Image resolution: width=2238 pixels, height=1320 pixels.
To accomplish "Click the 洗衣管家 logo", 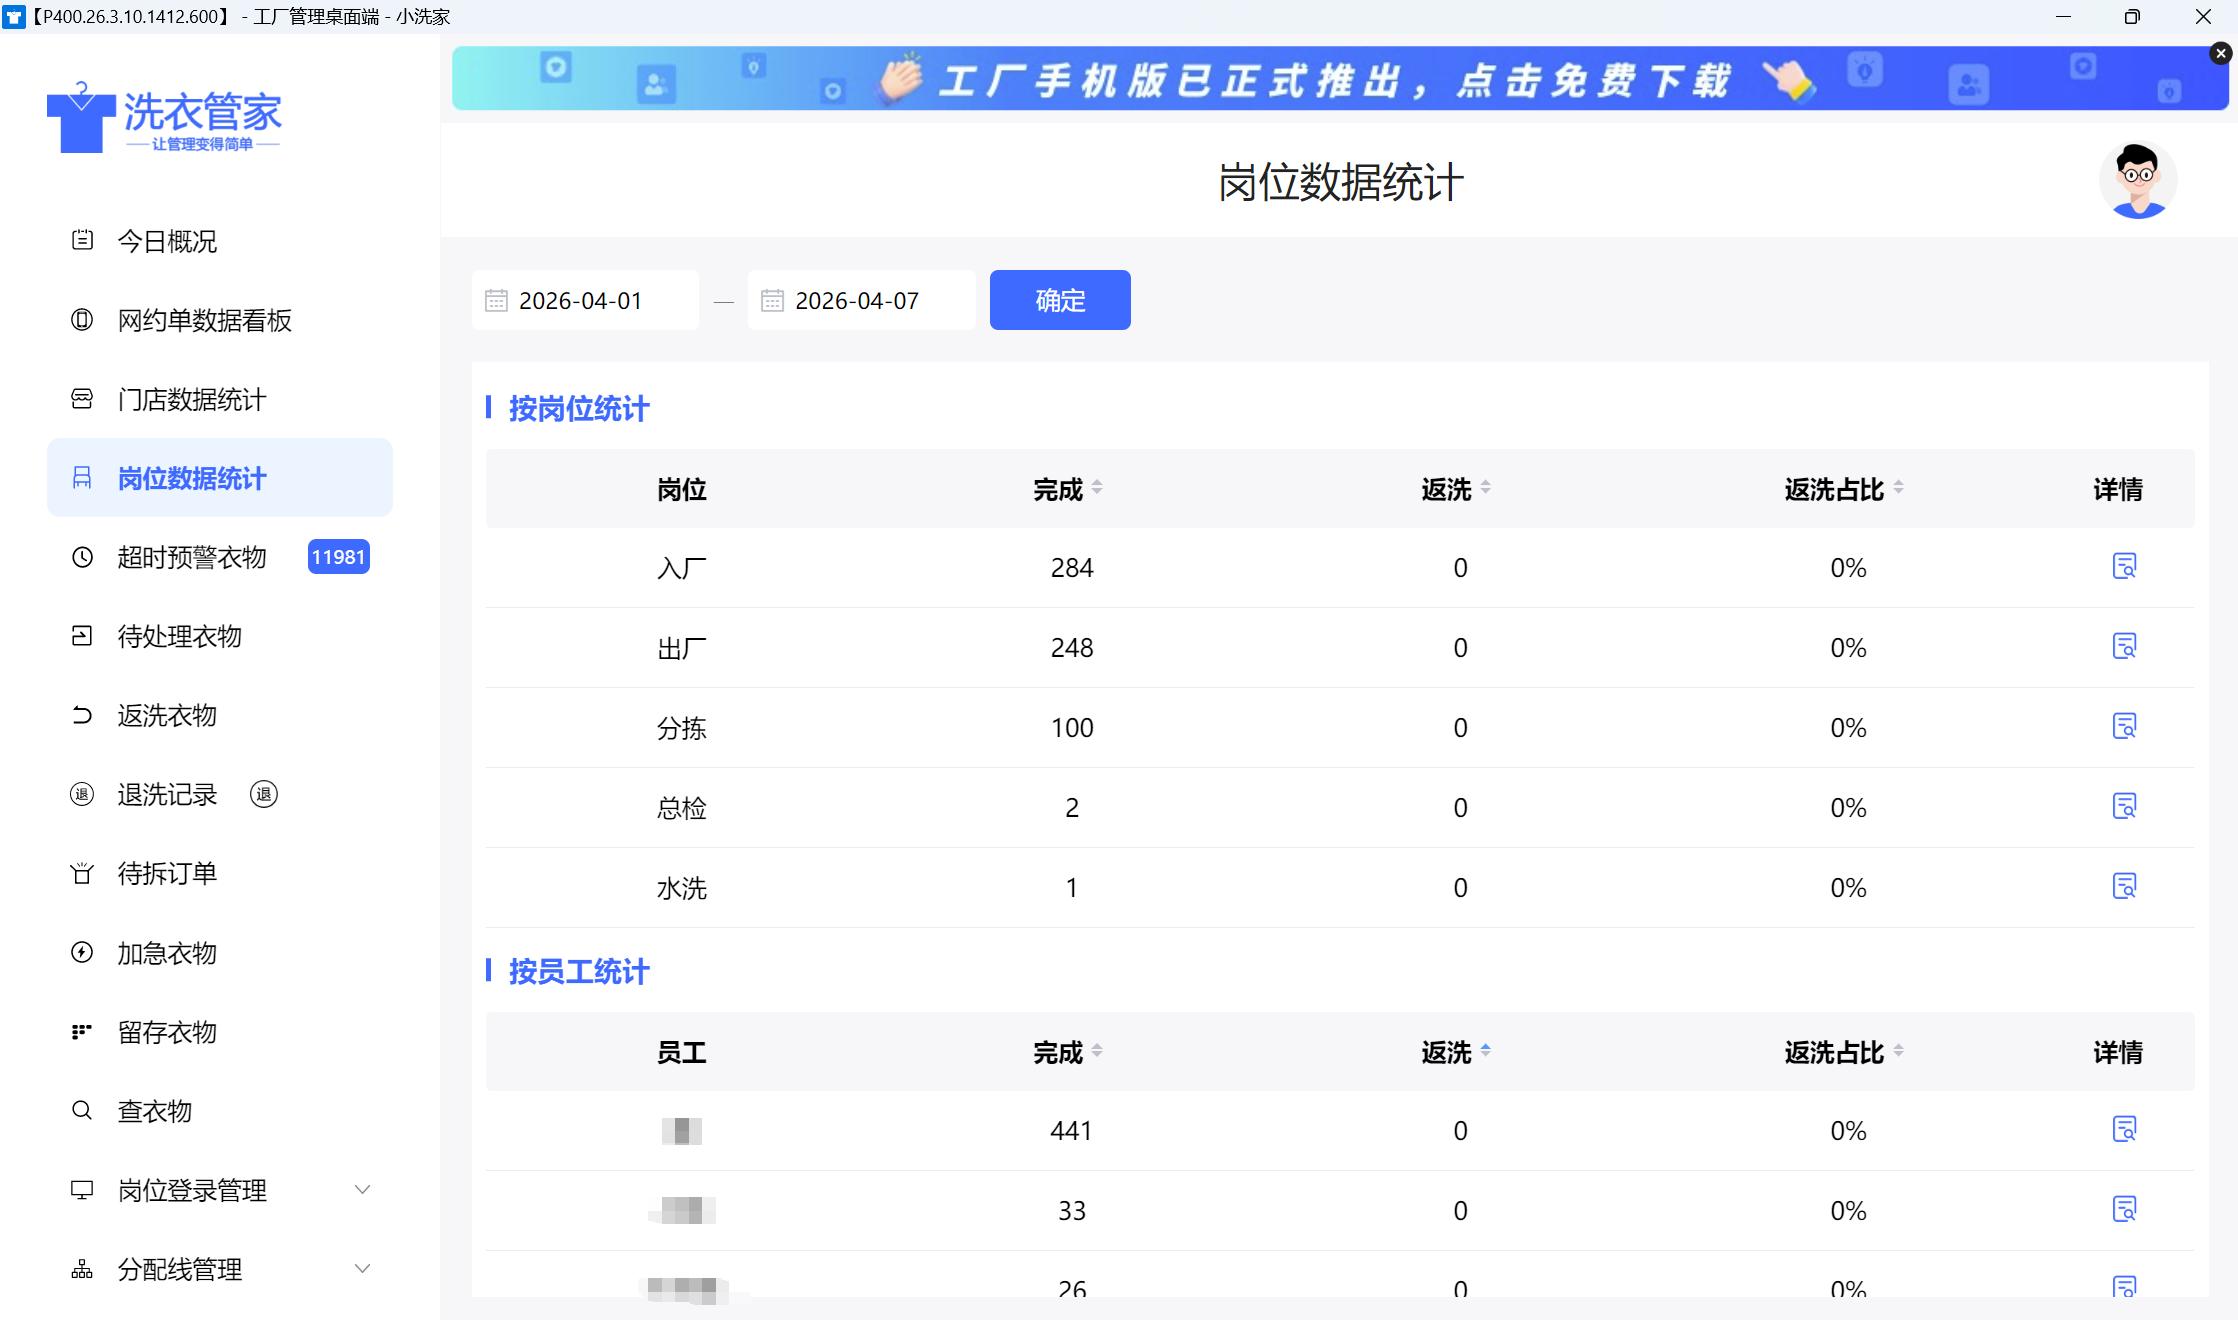I will (x=165, y=118).
